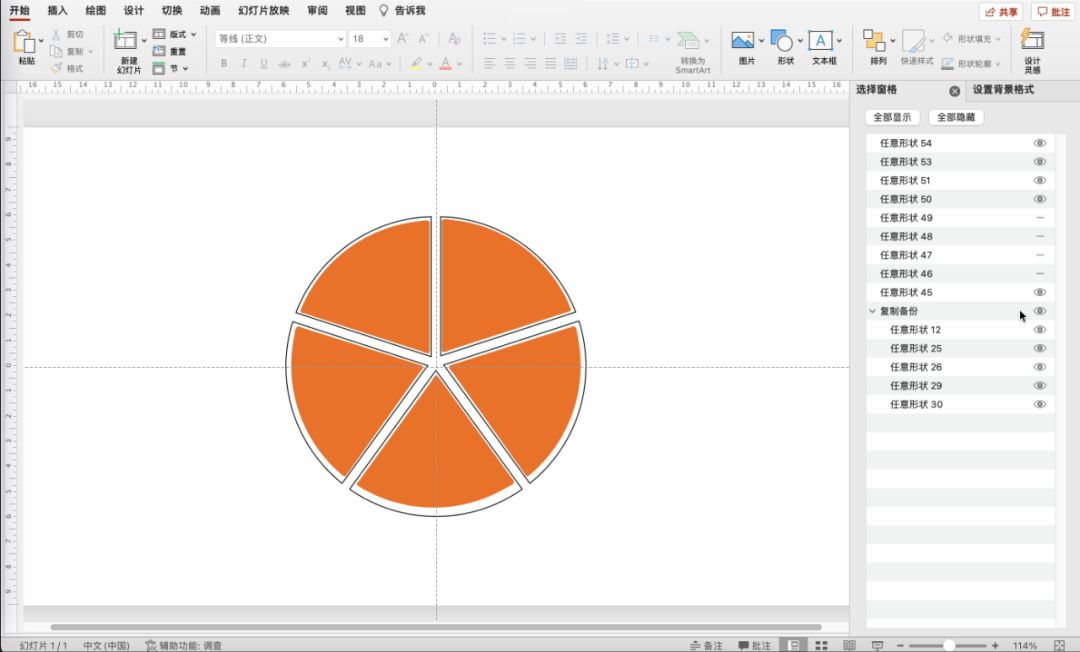Switch to slide sorter view icon

(x=821, y=645)
